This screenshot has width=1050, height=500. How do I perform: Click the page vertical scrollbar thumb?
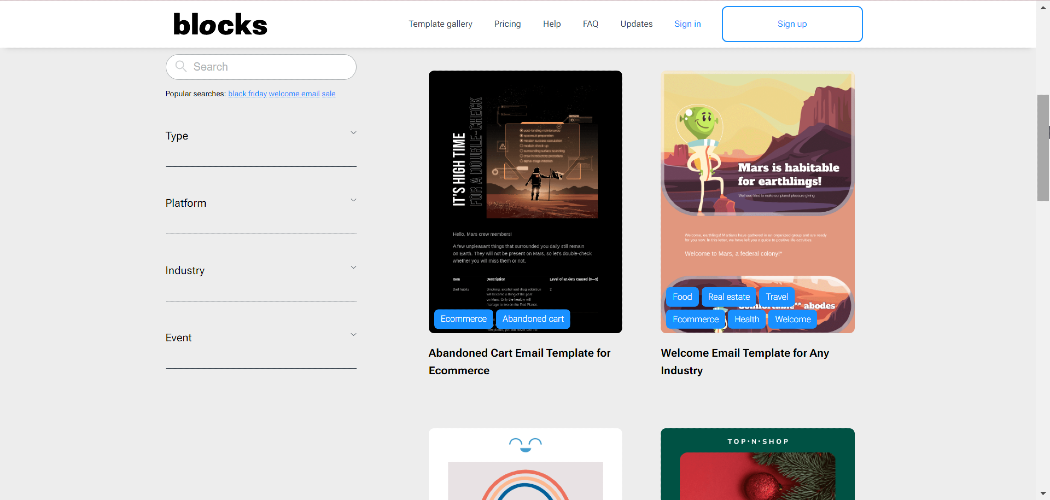pos(1043,147)
